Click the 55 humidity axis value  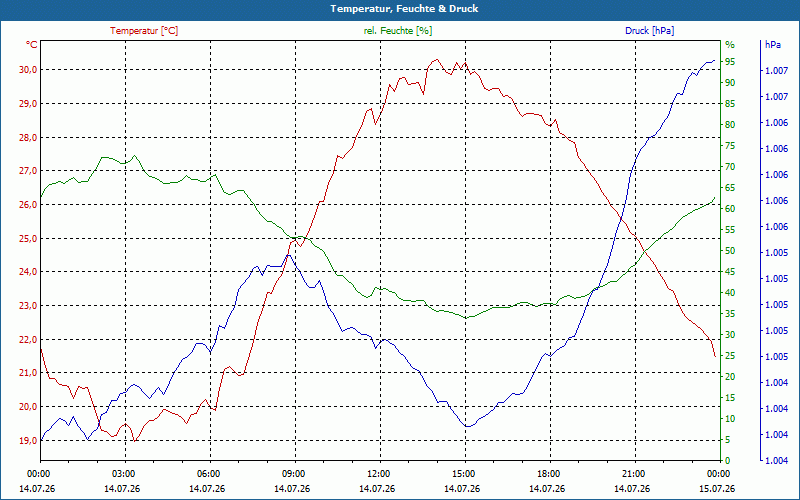730,230
